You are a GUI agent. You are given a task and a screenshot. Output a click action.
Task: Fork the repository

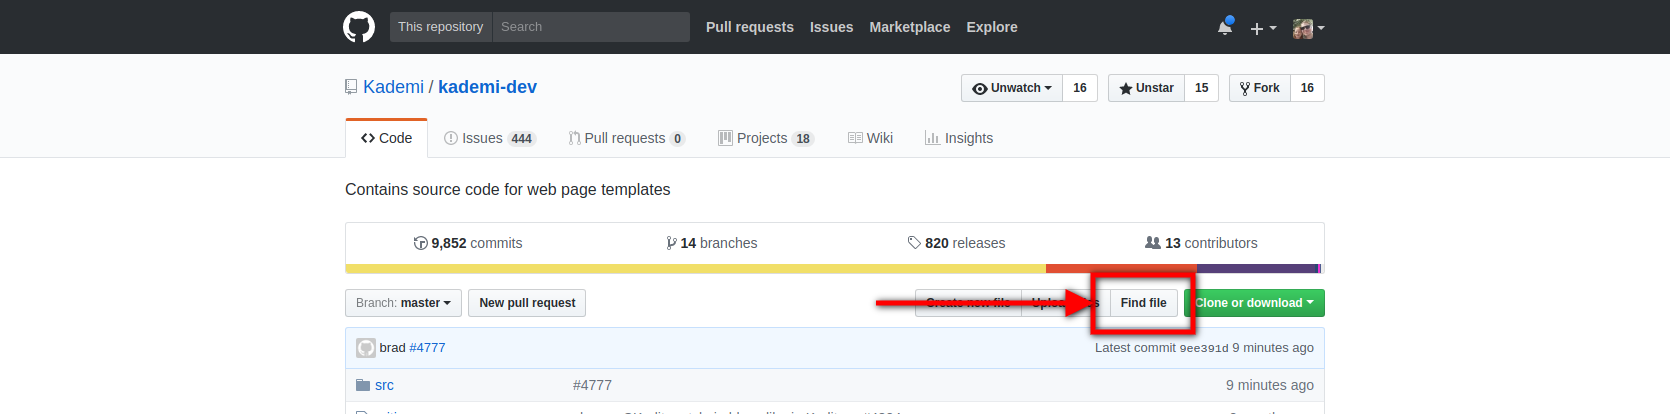(1260, 88)
